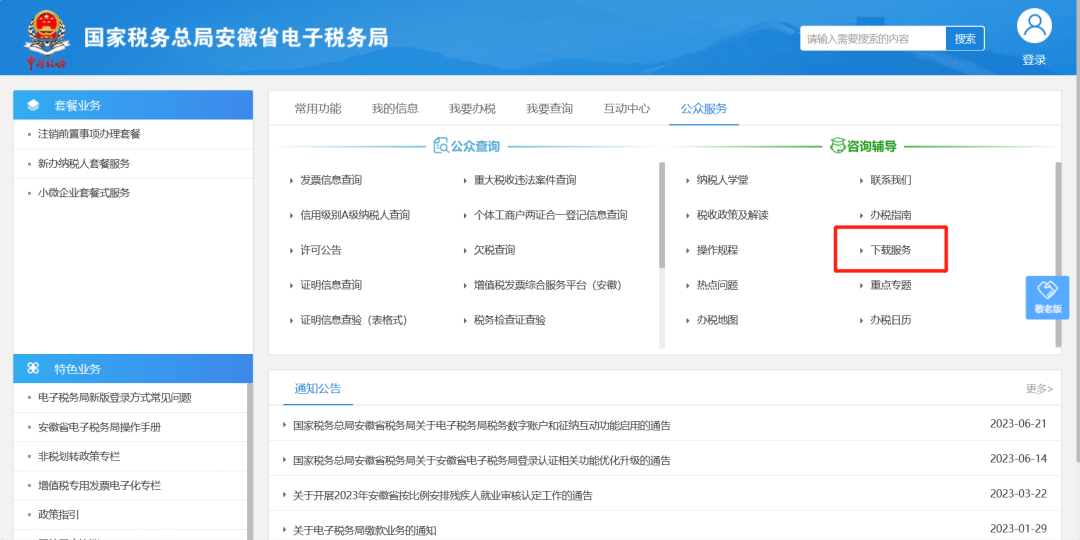Switch to the 常用功能 tab
1080x540 pixels.
pos(318,108)
